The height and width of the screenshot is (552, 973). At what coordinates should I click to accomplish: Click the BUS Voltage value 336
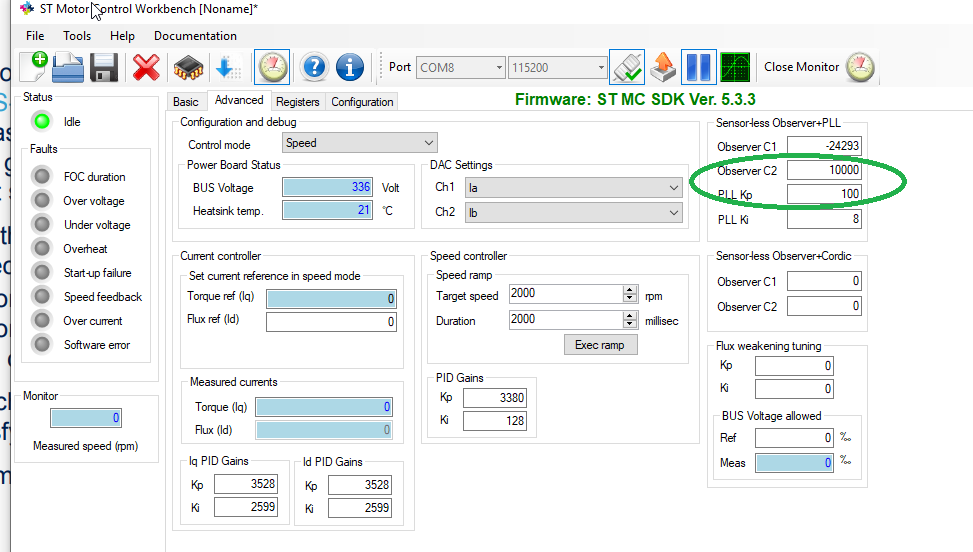(327, 187)
